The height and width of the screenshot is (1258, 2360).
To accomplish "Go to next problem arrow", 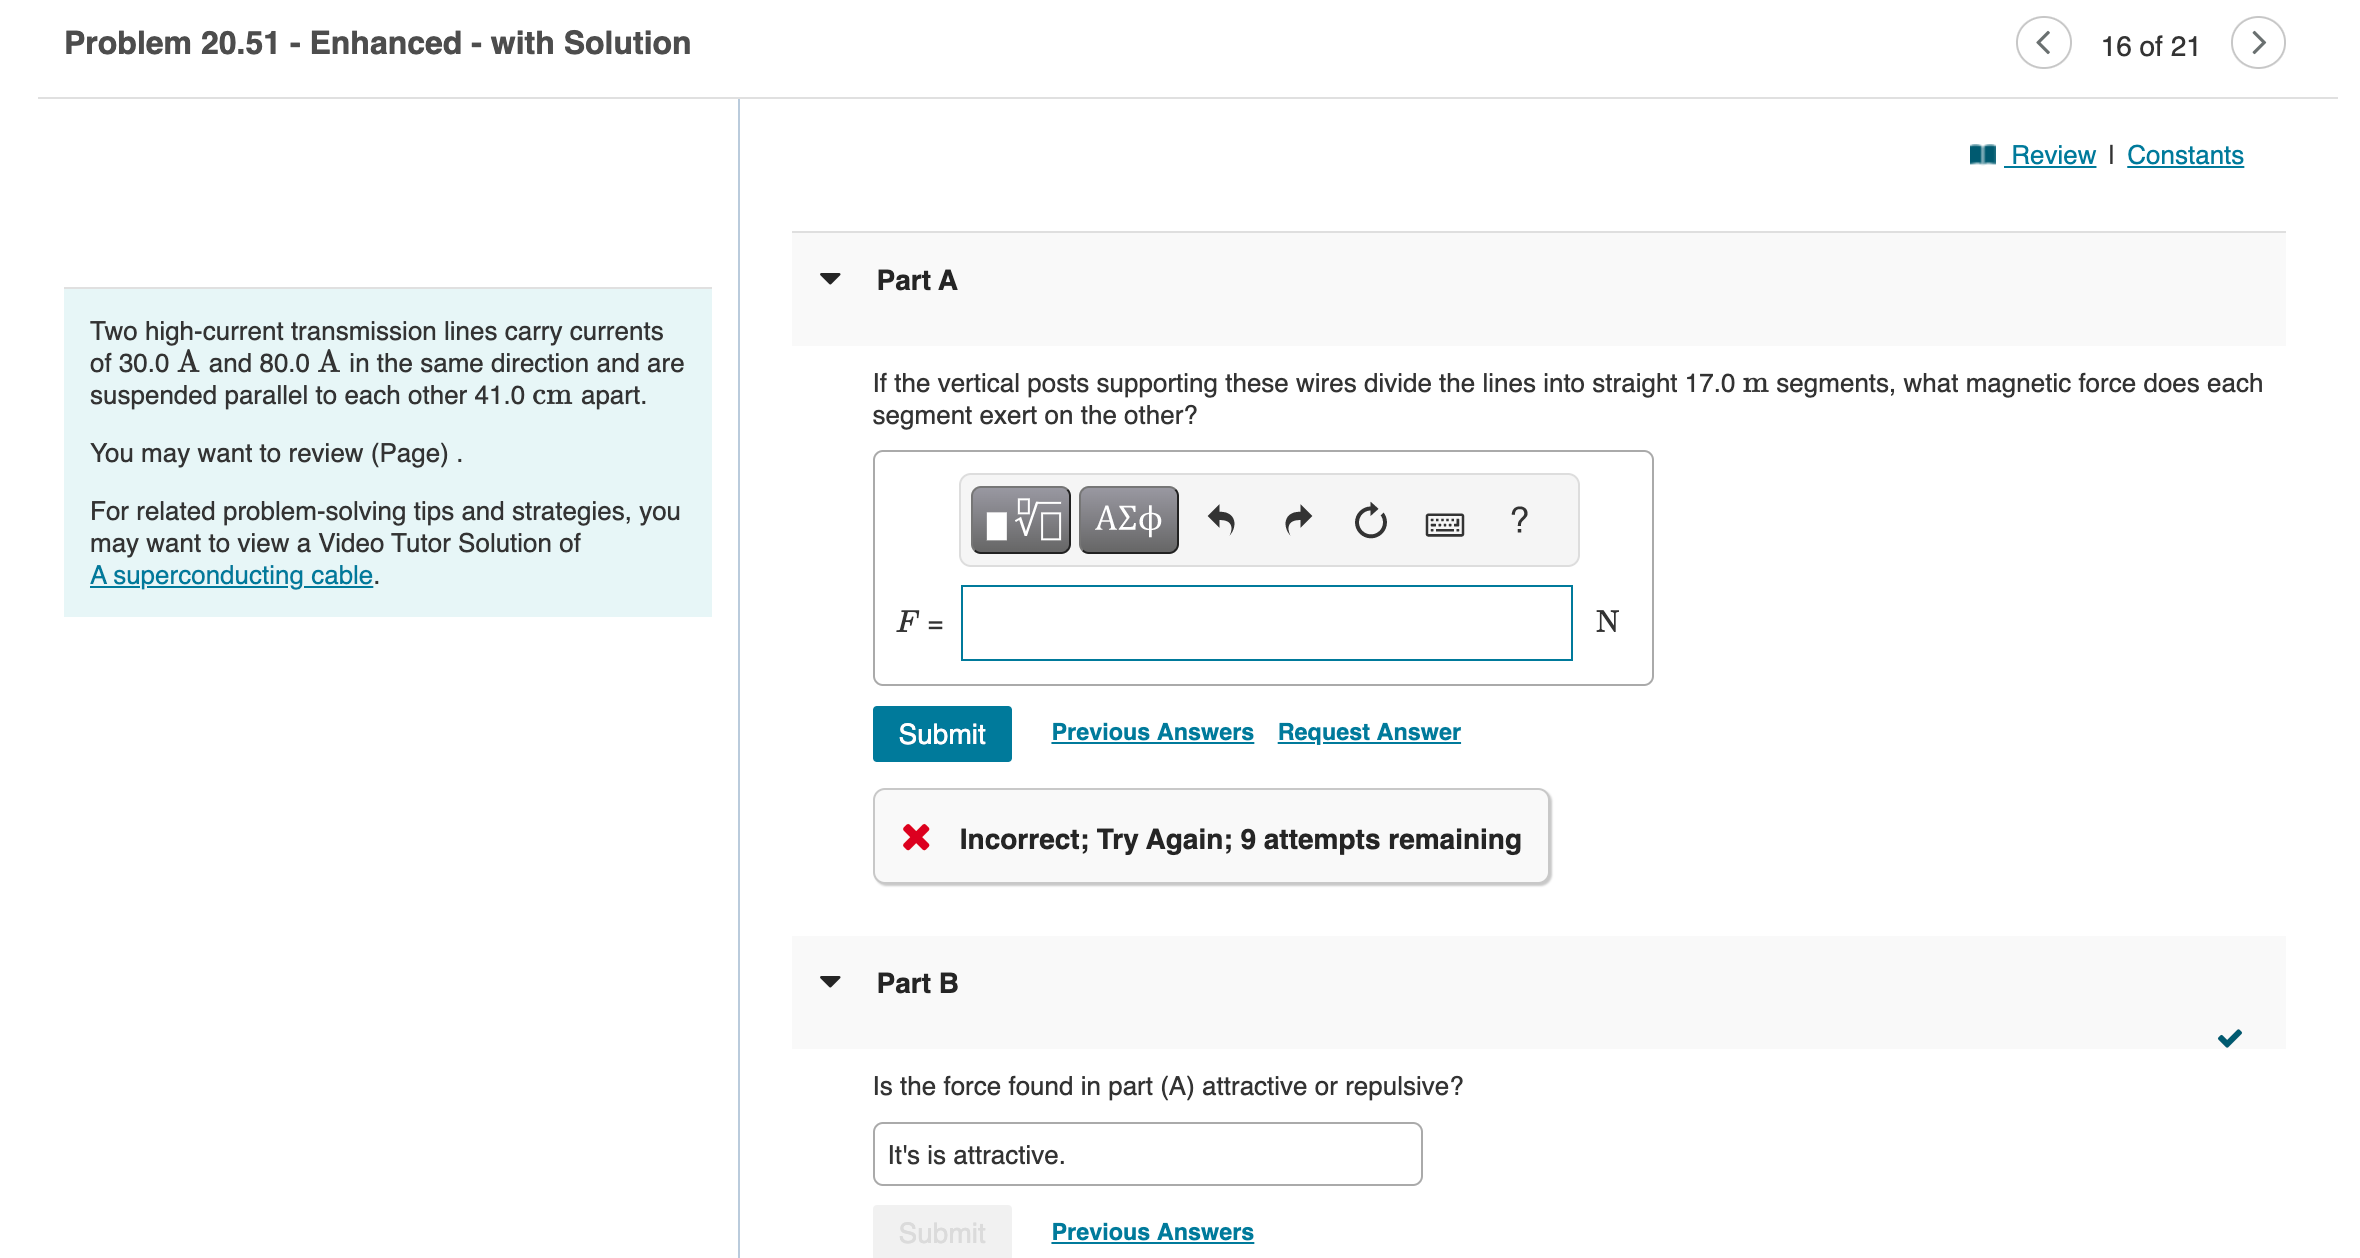I will pos(2257,43).
